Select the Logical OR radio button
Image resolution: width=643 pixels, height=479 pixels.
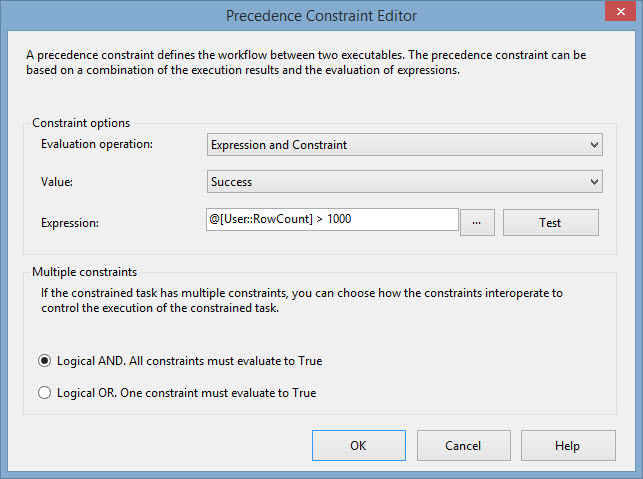(44, 393)
